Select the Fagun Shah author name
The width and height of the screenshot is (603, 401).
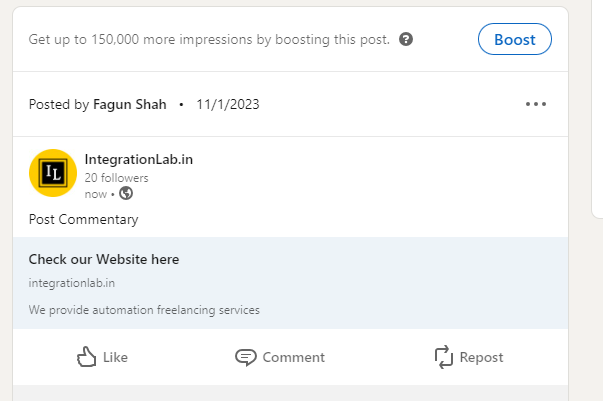(x=130, y=104)
